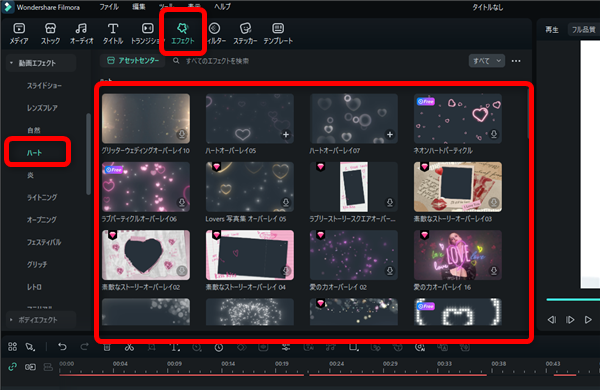Select the ライトニング effect category

[x=42, y=197]
